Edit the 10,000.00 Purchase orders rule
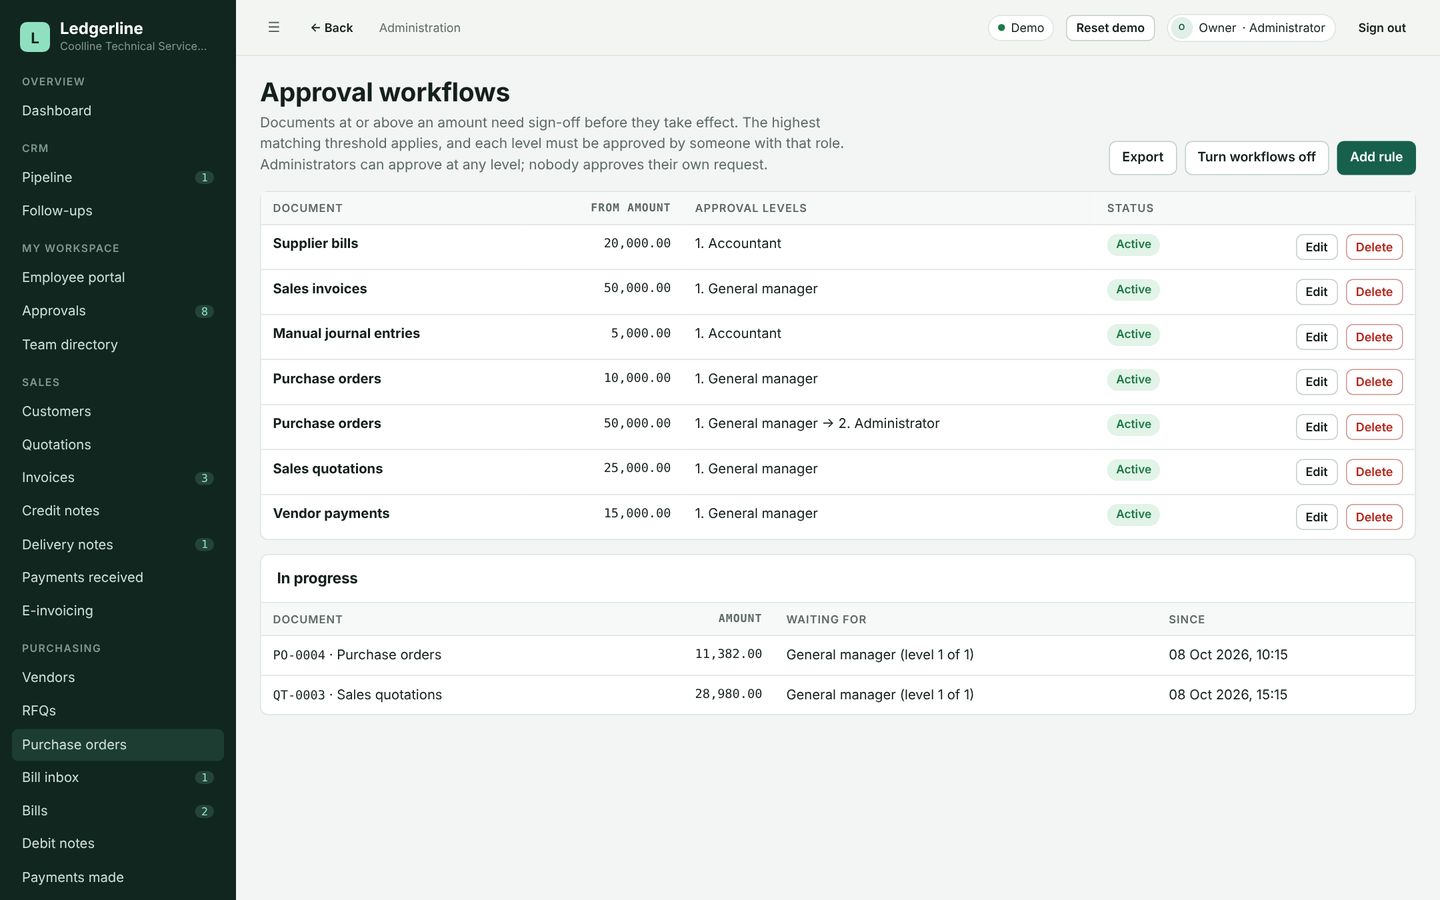 [x=1316, y=382]
